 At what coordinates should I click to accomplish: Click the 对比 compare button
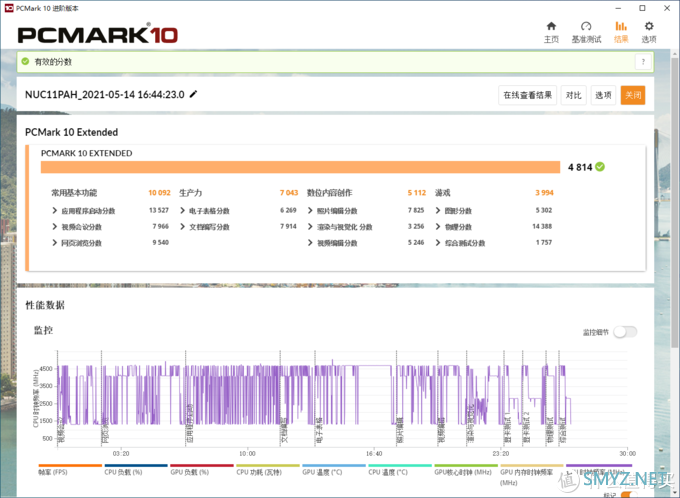point(573,95)
